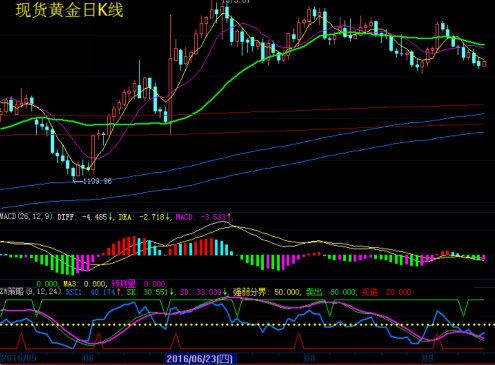Click the 06 month marker on axis
Screen dimensions: 495x365
click(x=89, y=359)
